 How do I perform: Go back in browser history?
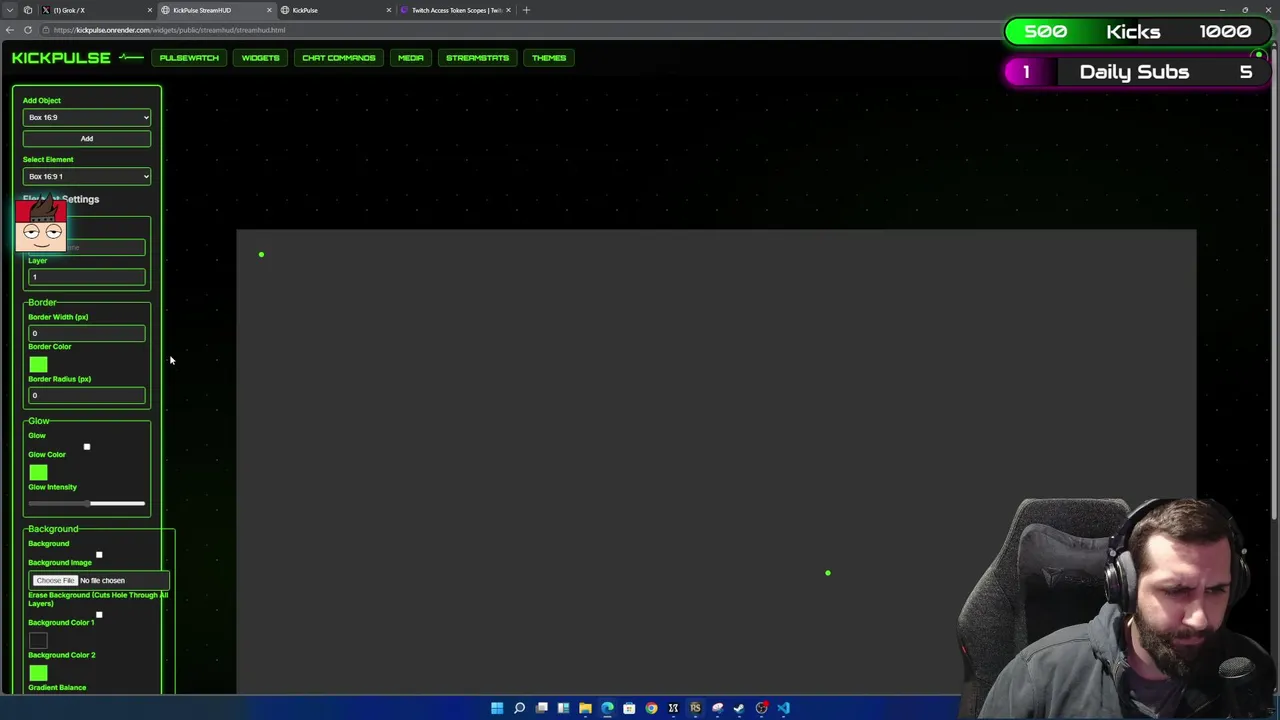point(10,30)
